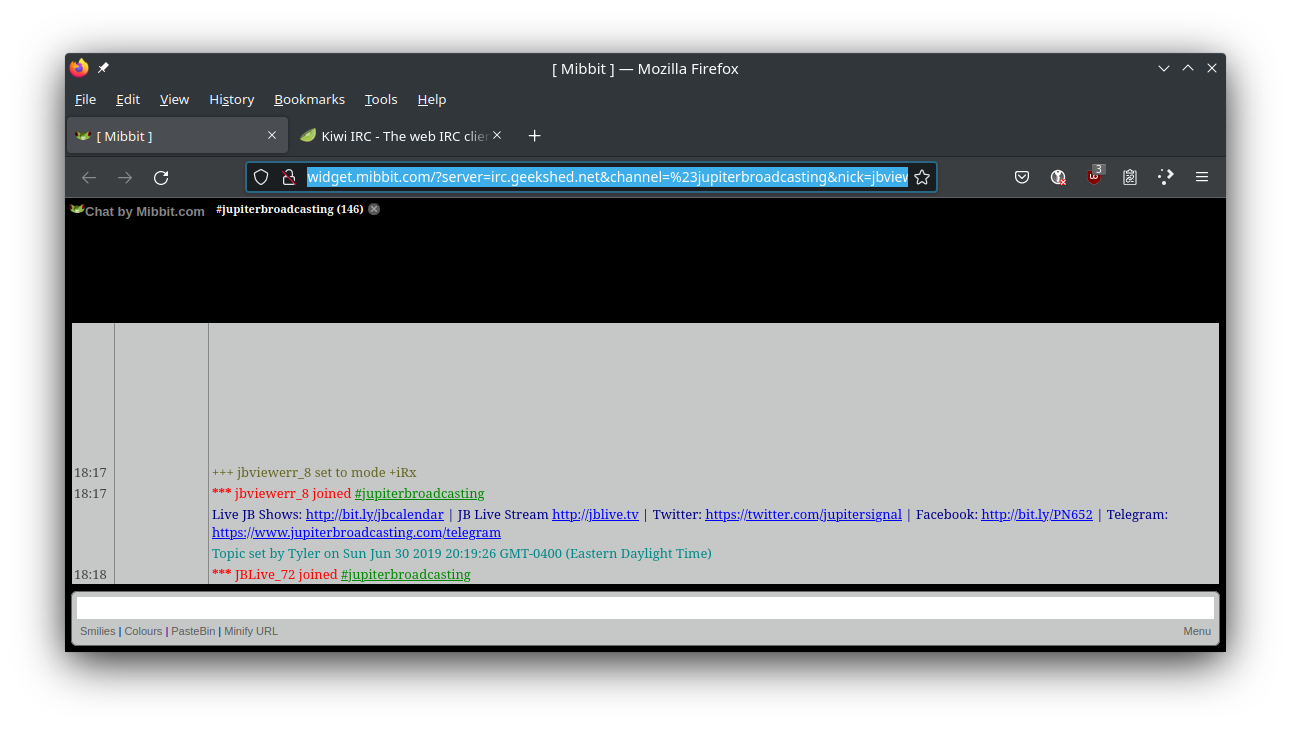Go forward with the forward arrow

click(125, 177)
